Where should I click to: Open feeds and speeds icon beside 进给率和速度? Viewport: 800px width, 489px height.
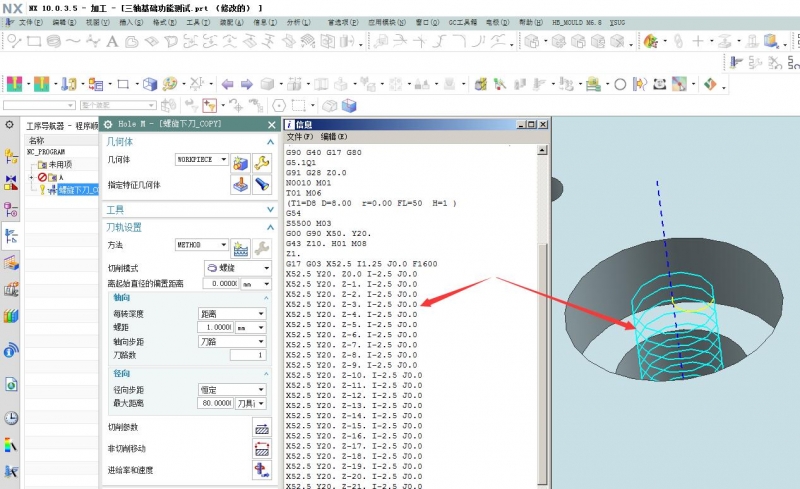[262, 470]
